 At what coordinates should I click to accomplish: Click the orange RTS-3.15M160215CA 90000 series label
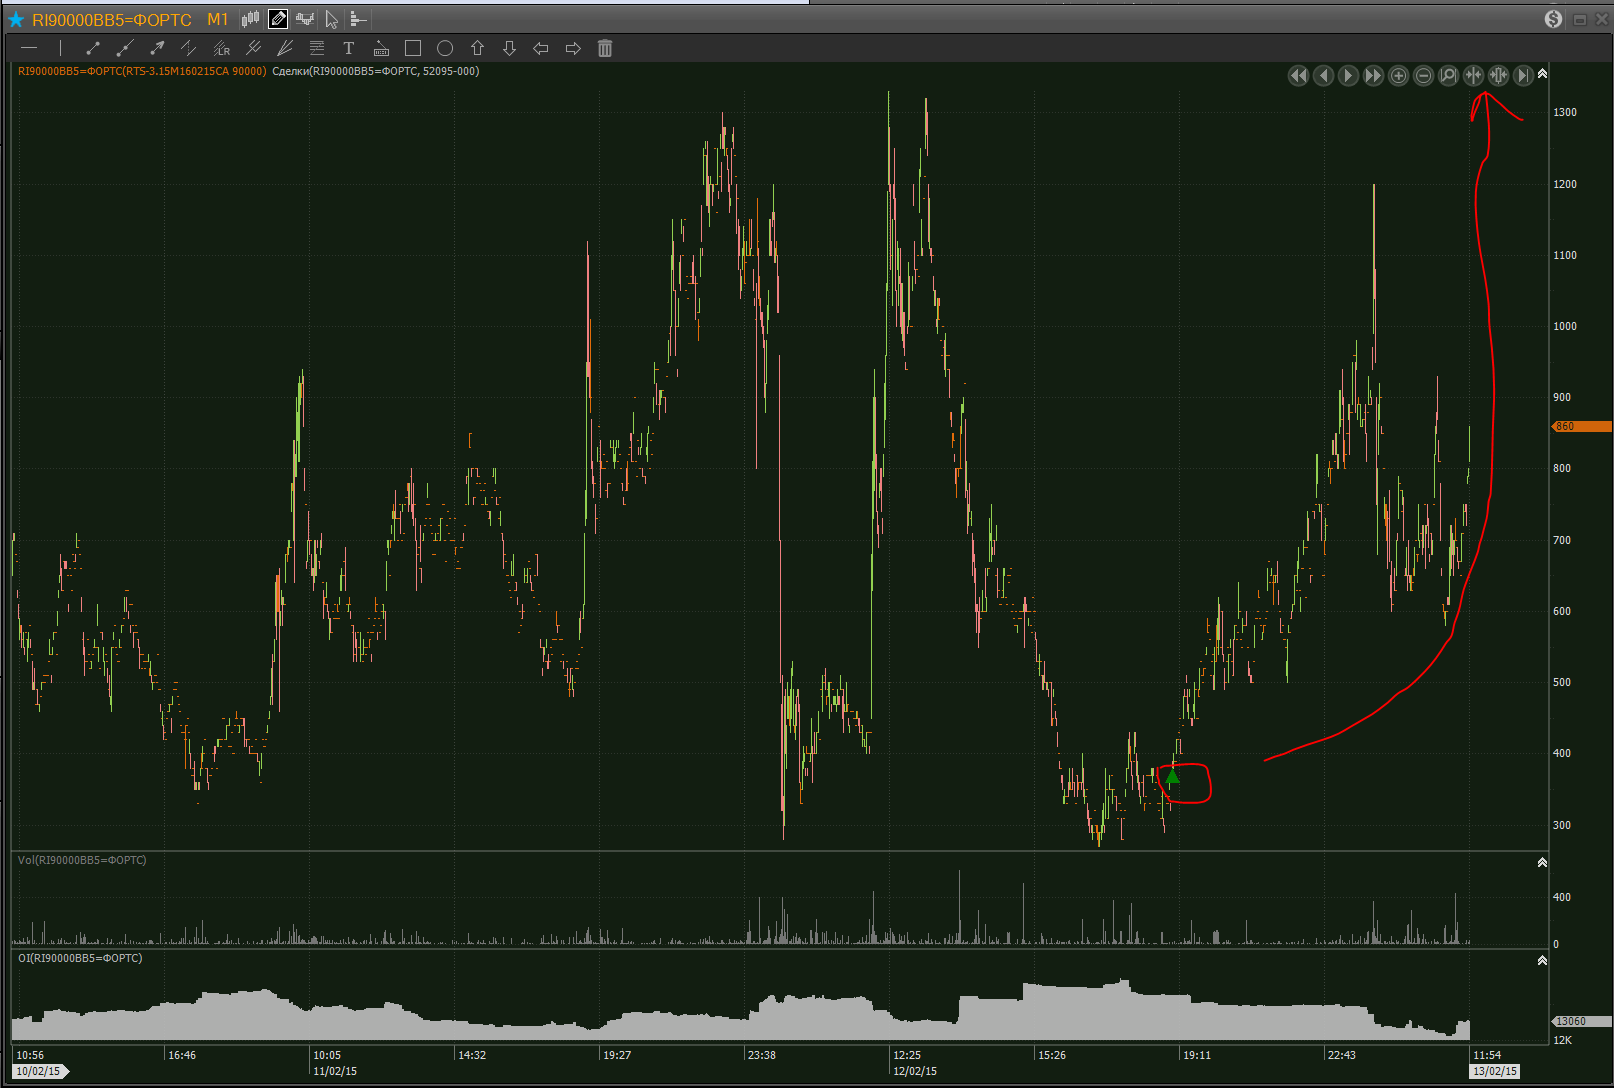142,71
